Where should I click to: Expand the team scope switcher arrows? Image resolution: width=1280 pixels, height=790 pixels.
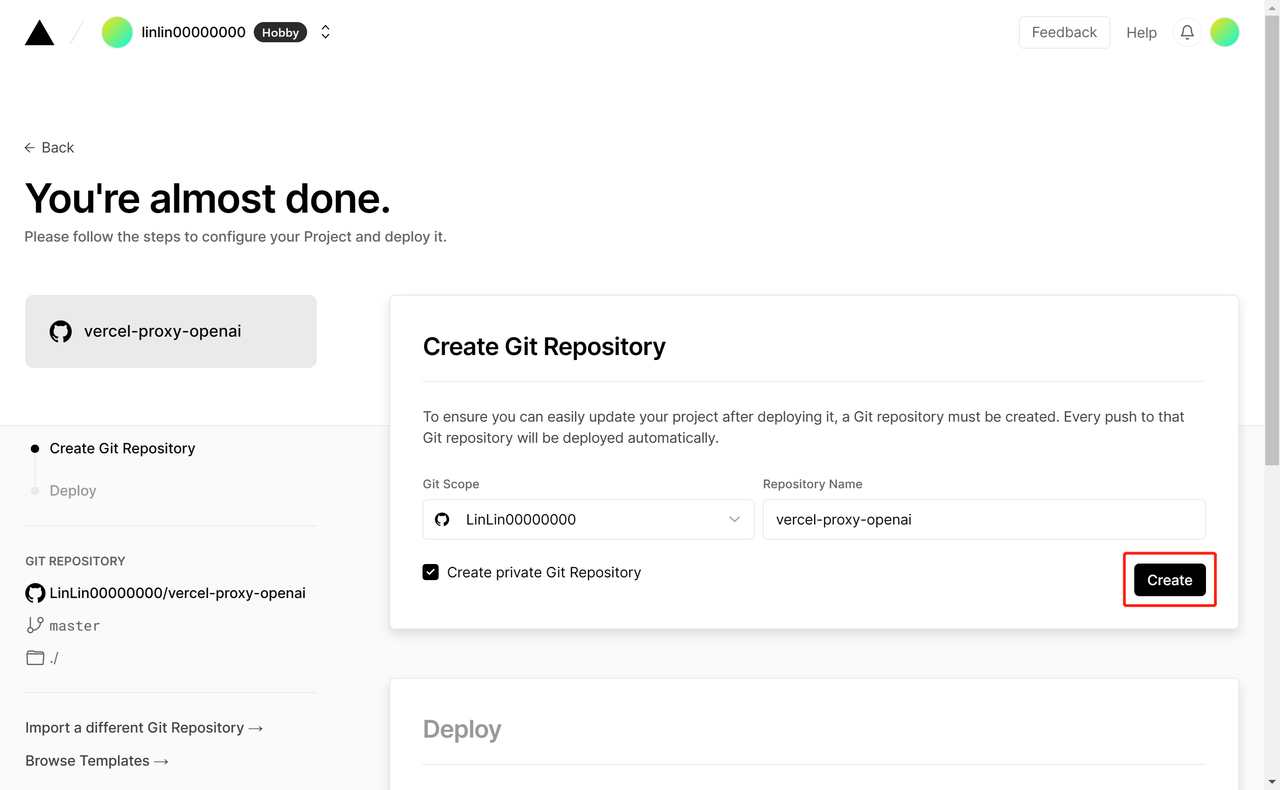[325, 32]
